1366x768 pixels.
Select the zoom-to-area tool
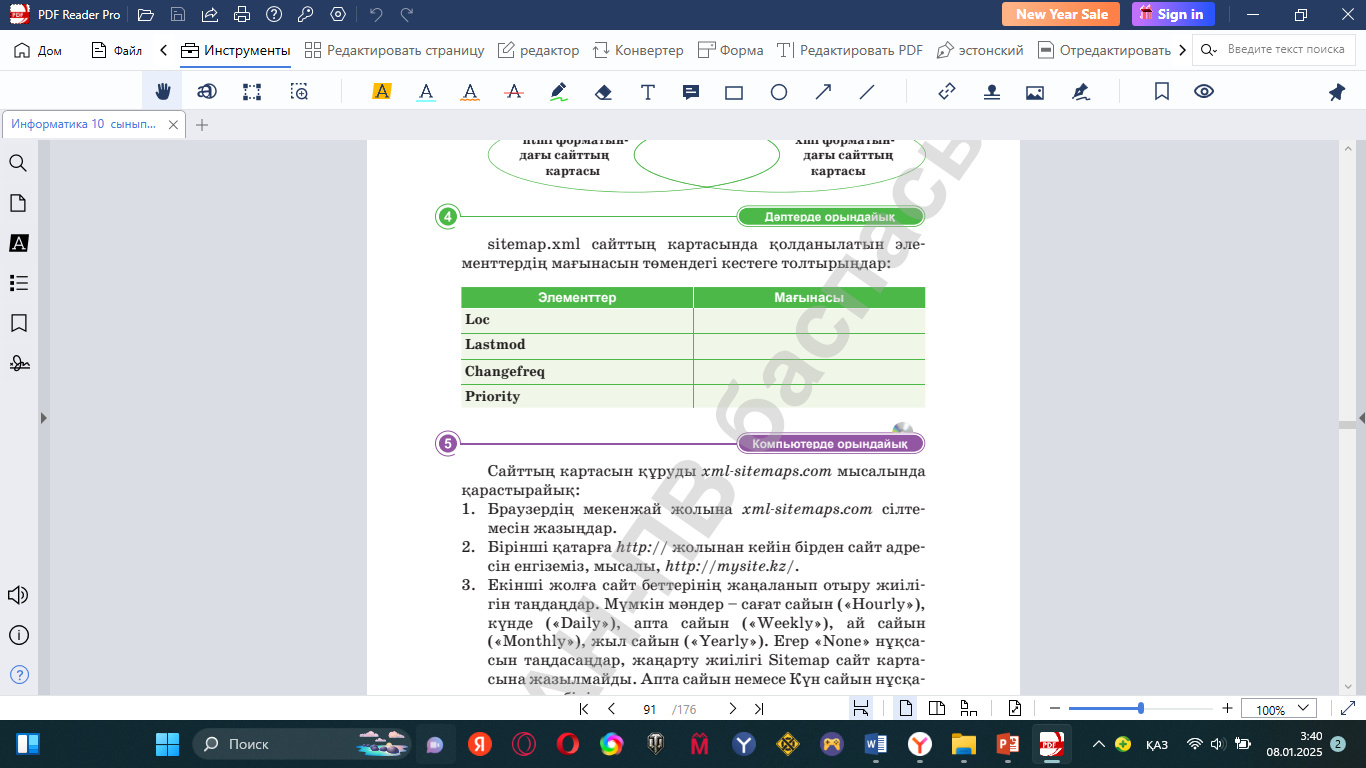coord(299,92)
